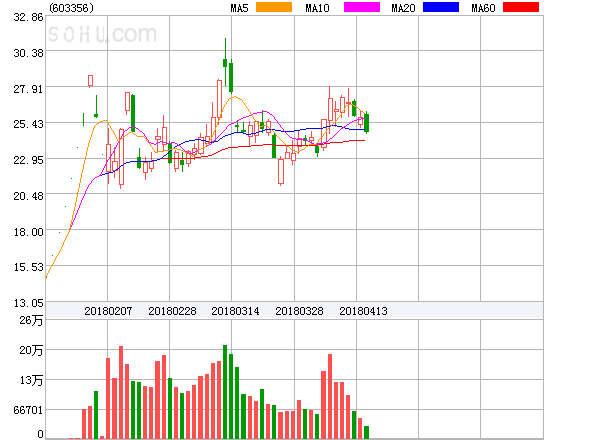The image size is (600, 440).
Task: Click the blue MA20 legend swatch
Action: click(x=441, y=7)
